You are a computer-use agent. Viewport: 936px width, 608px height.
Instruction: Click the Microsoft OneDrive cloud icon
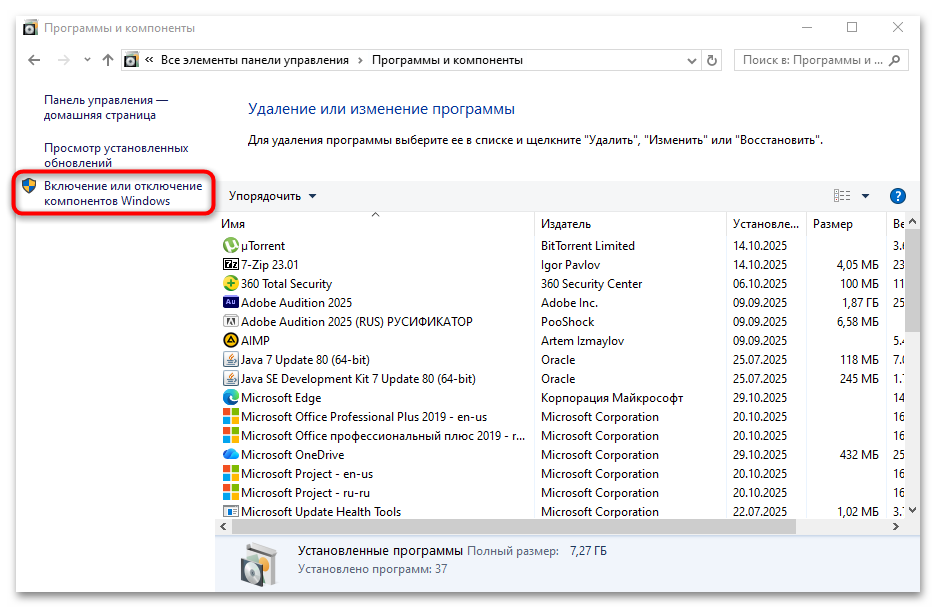(x=230, y=454)
